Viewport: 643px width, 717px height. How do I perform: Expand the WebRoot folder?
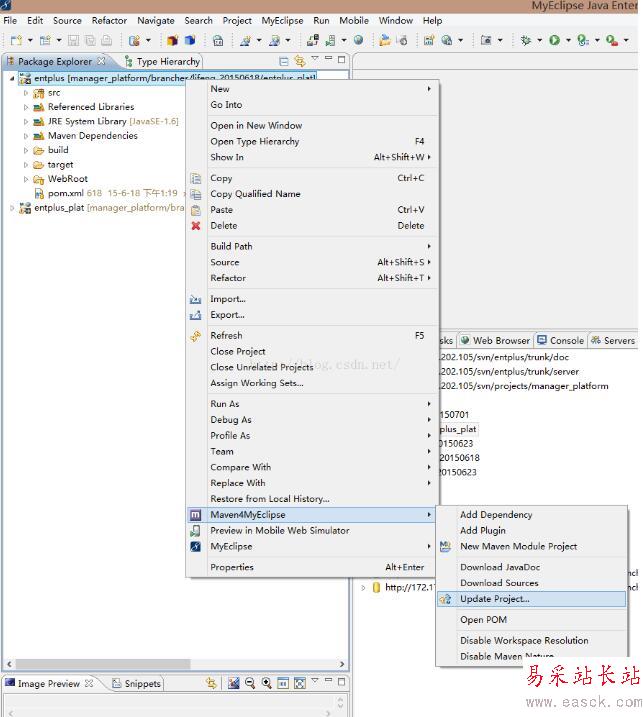(26, 179)
